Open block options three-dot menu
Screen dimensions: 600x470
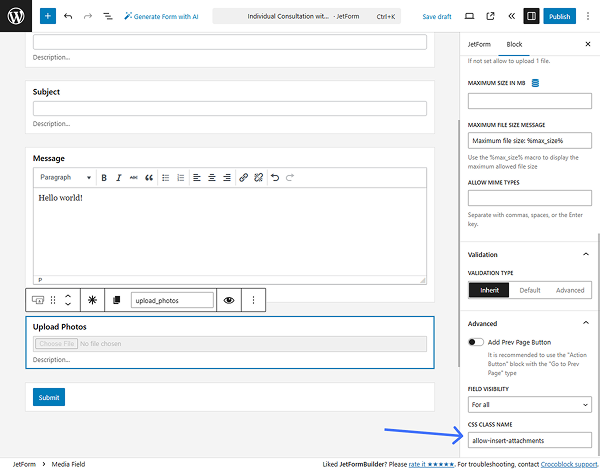point(253,300)
